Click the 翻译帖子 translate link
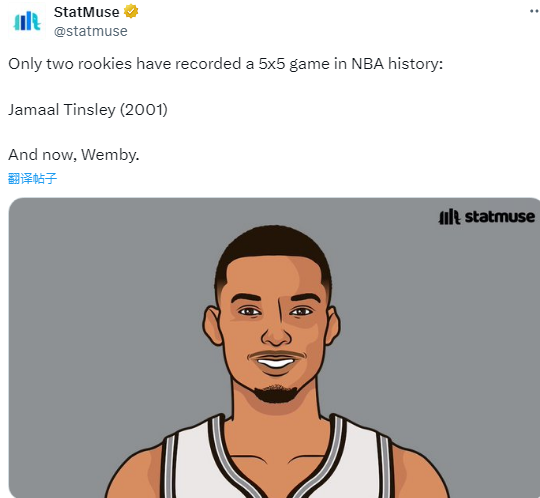 pos(32,178)
